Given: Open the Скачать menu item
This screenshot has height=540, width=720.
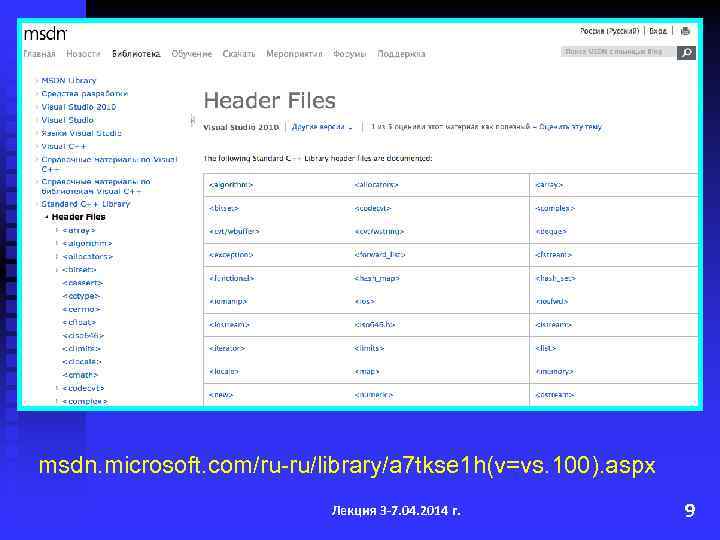Looking at the screenshot, I should point(239,54).
